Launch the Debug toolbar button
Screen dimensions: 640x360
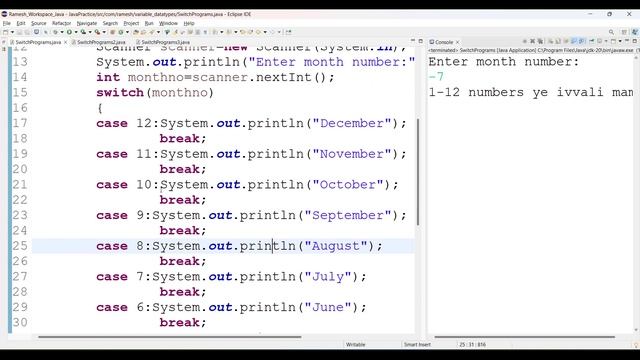(x=55, y=32)
